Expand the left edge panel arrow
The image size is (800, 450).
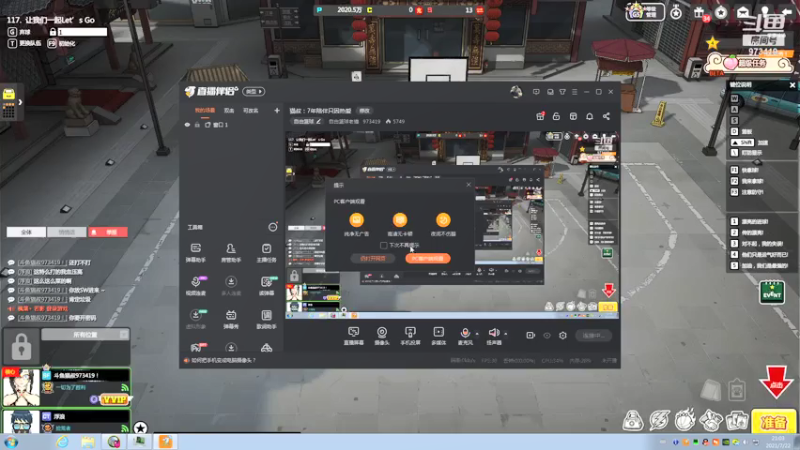20,102
